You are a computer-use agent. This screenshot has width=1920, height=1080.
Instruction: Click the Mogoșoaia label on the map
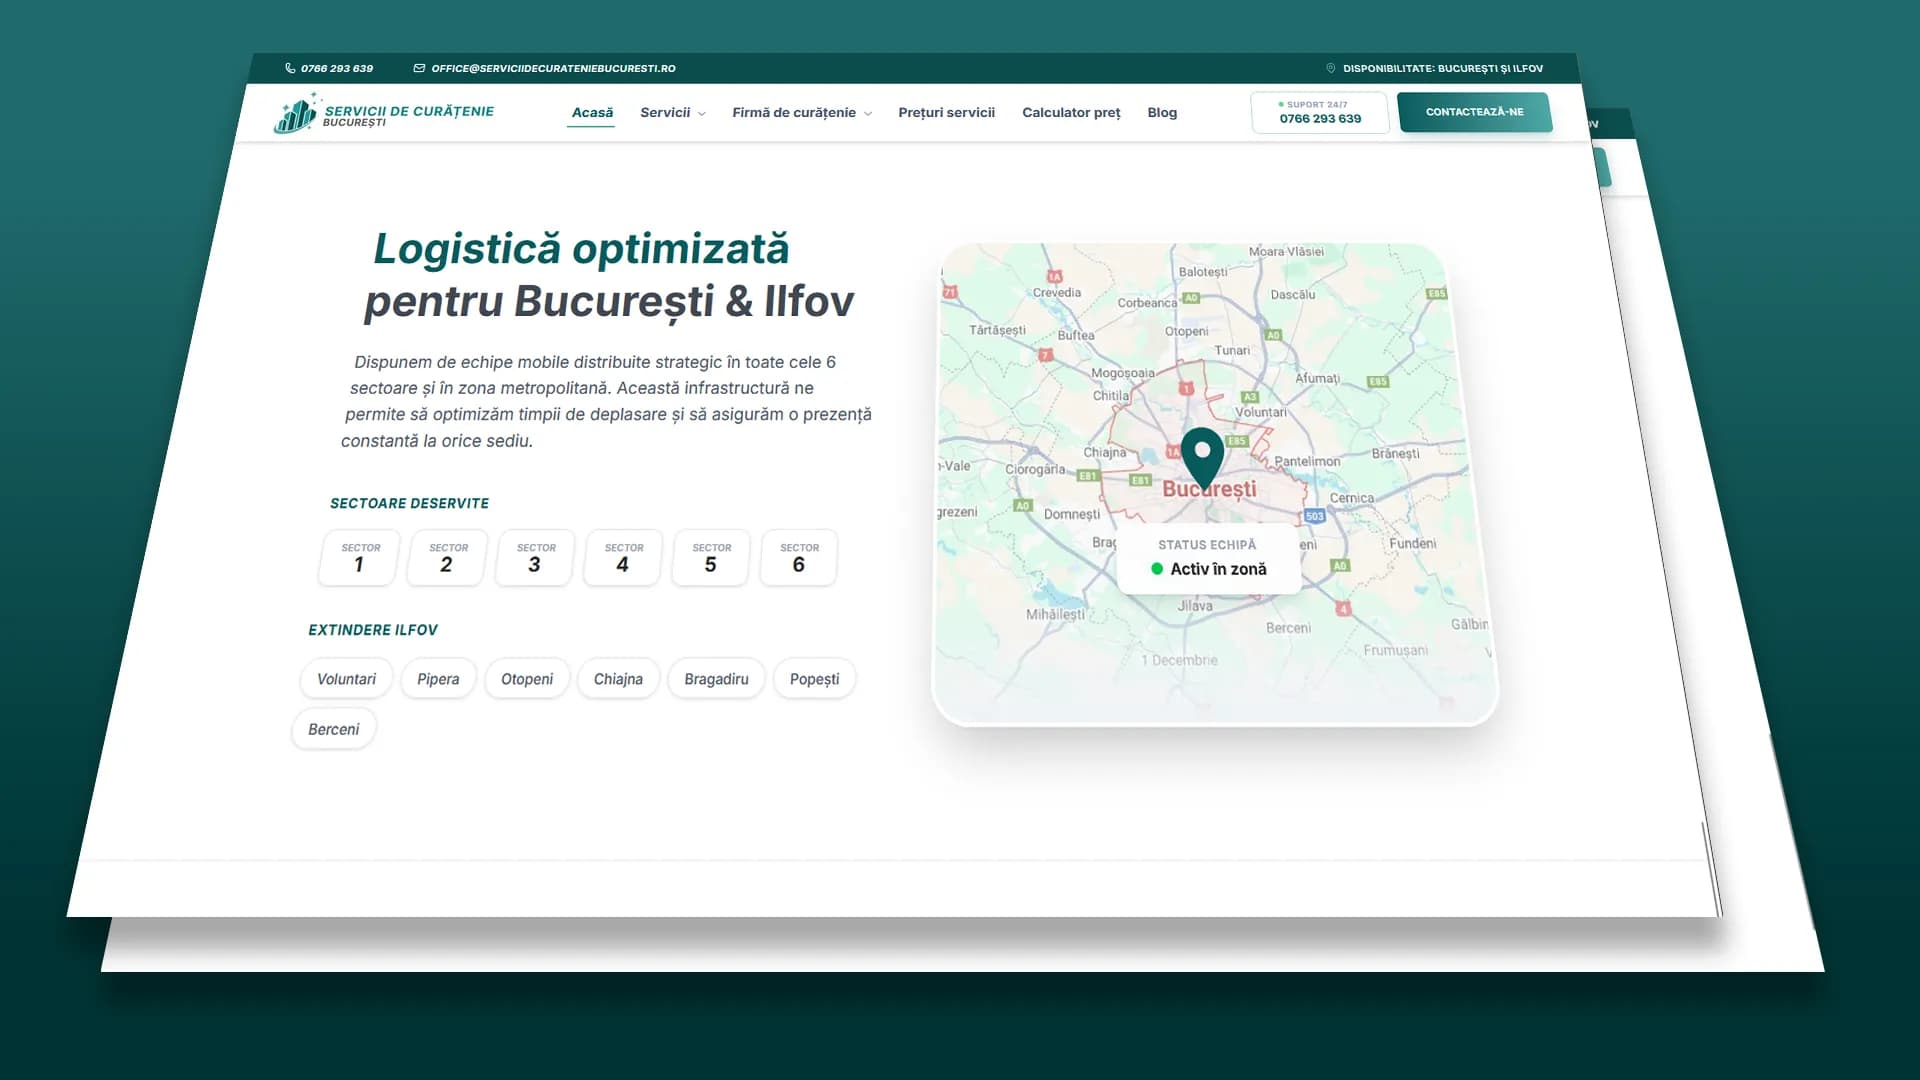click(x=1122, y=373)
